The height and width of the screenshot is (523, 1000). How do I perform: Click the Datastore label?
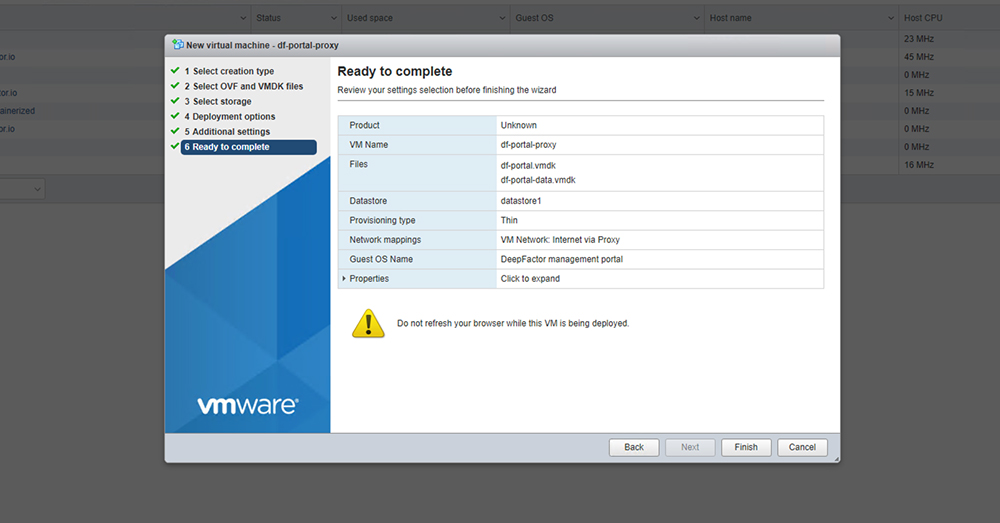(x=368, y=201)
